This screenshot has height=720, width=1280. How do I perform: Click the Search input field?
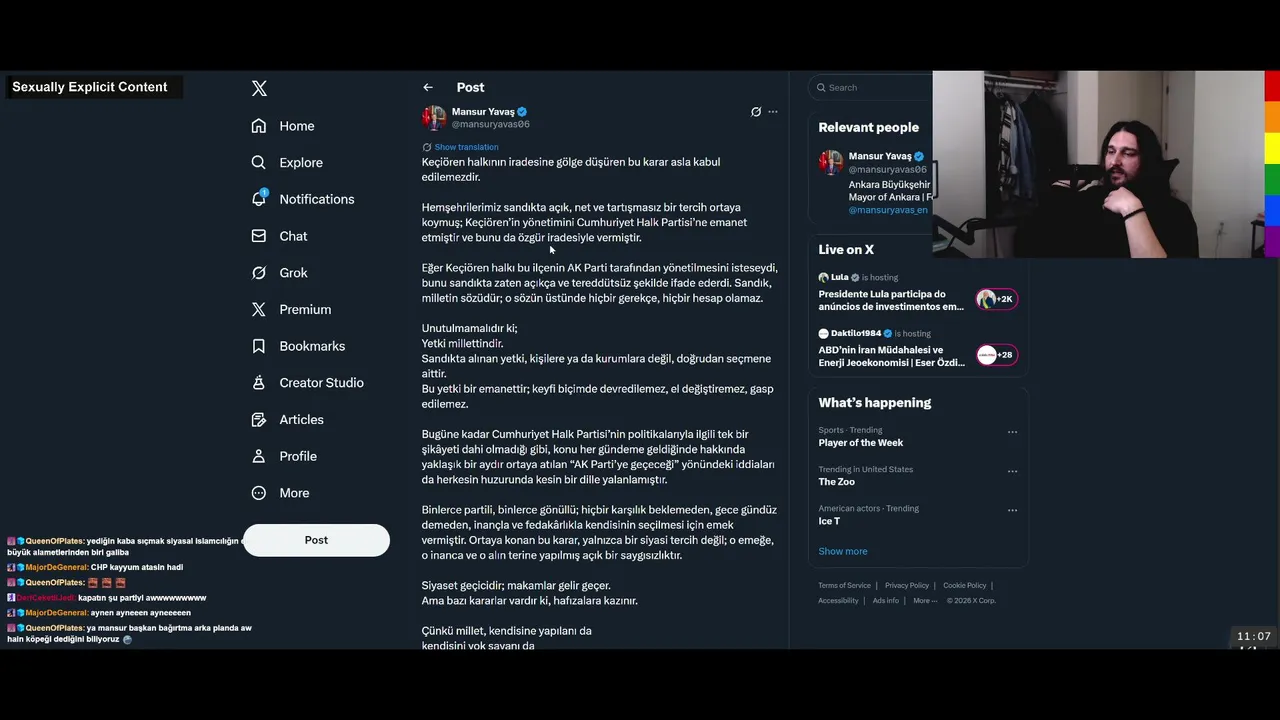click(x=870, y=88)
